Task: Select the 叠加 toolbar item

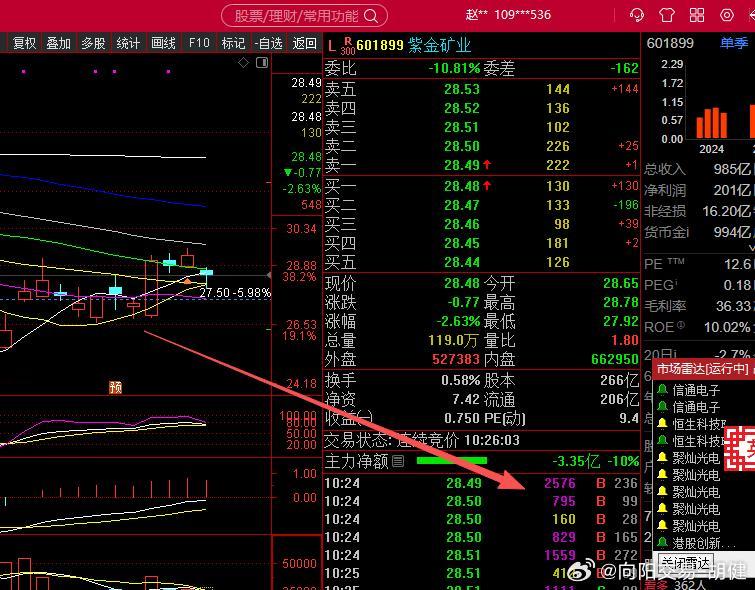Action: (59, 43)
